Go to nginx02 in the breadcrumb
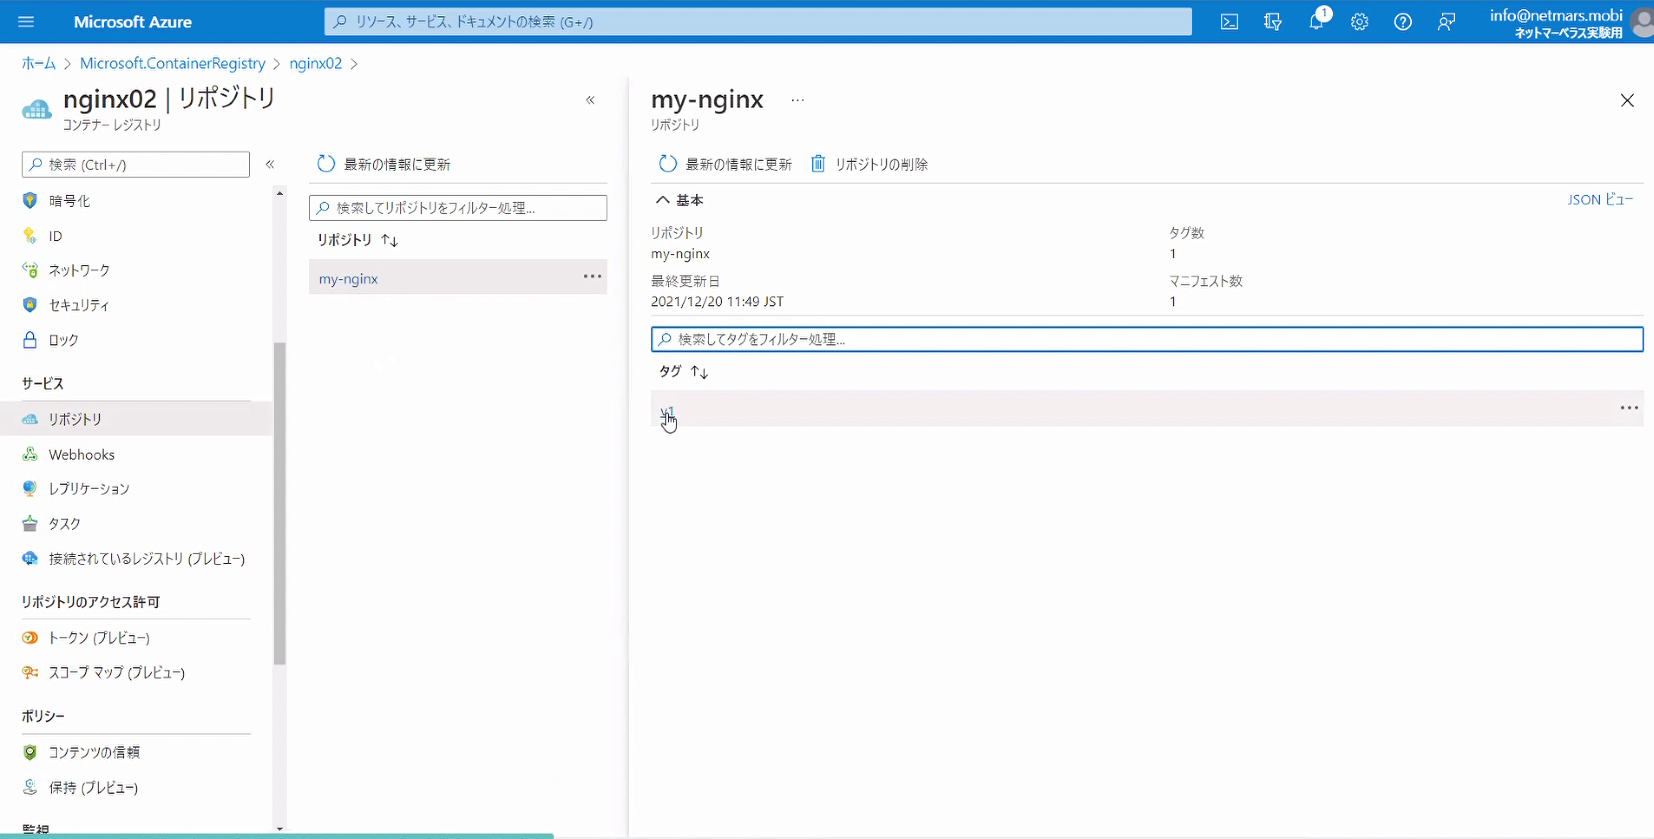The height and width of the screenshot is (839, 1654). pos(316,63)
